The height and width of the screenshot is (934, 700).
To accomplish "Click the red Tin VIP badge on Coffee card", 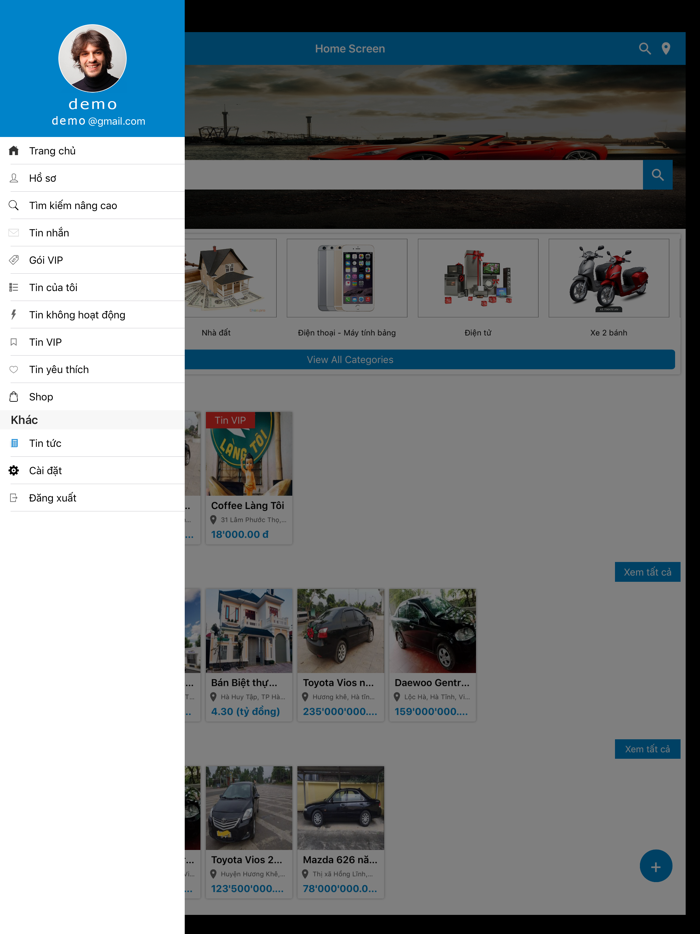I will point(231,420).
